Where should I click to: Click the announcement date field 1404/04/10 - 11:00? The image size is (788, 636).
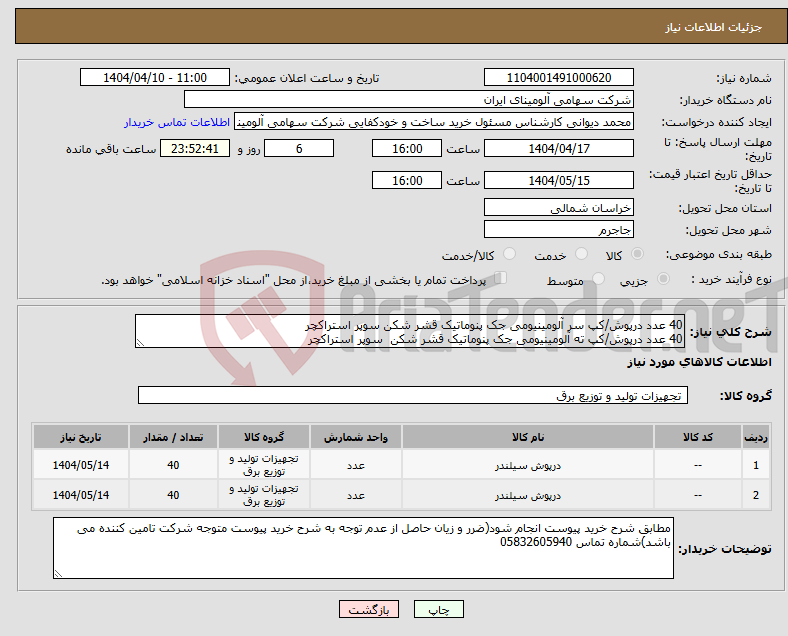click(155, 77)
